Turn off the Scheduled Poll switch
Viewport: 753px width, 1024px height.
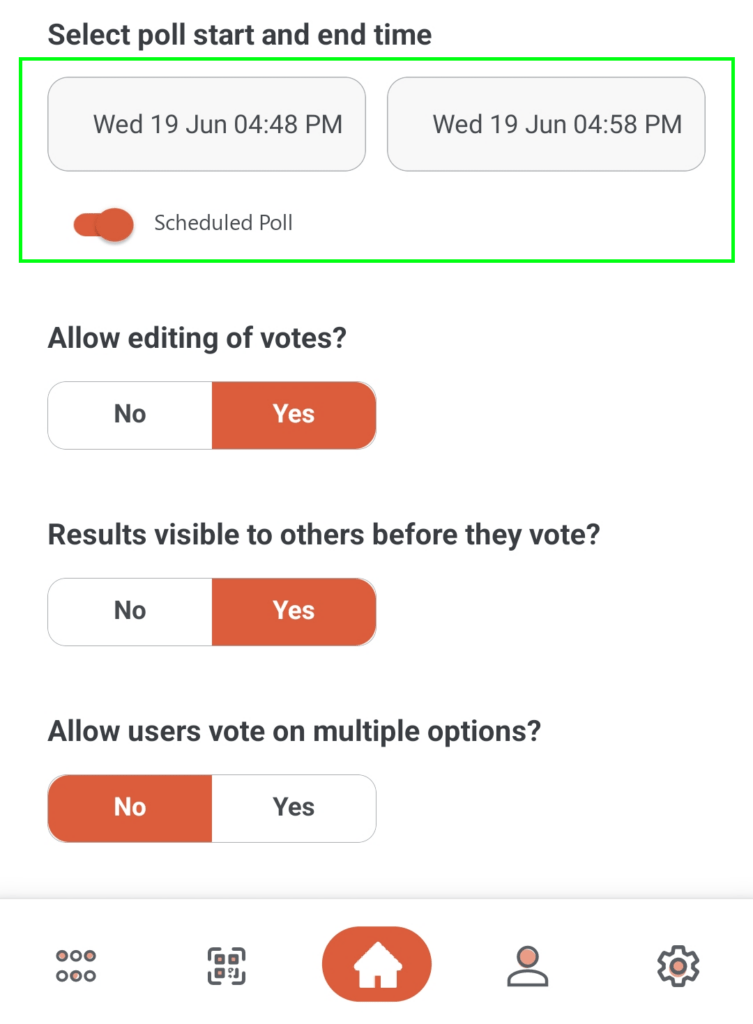point(103,224)
